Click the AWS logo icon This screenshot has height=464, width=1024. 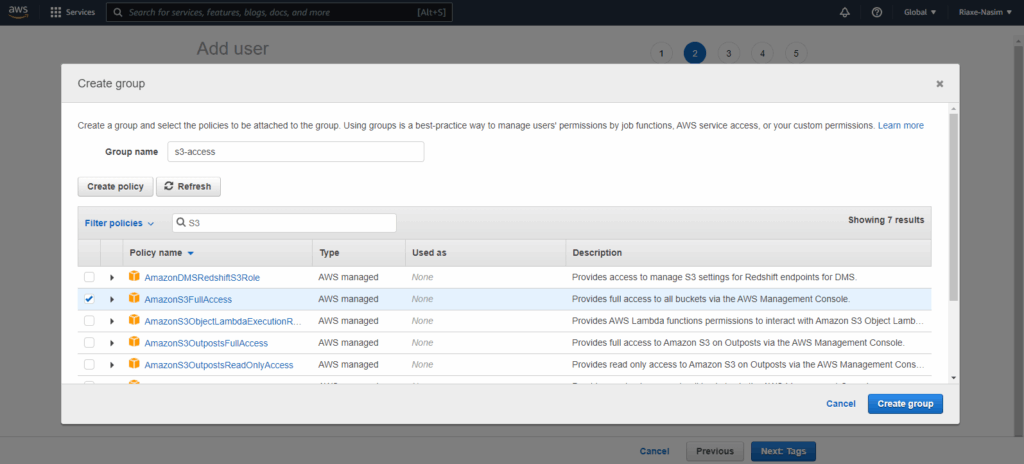19,12
